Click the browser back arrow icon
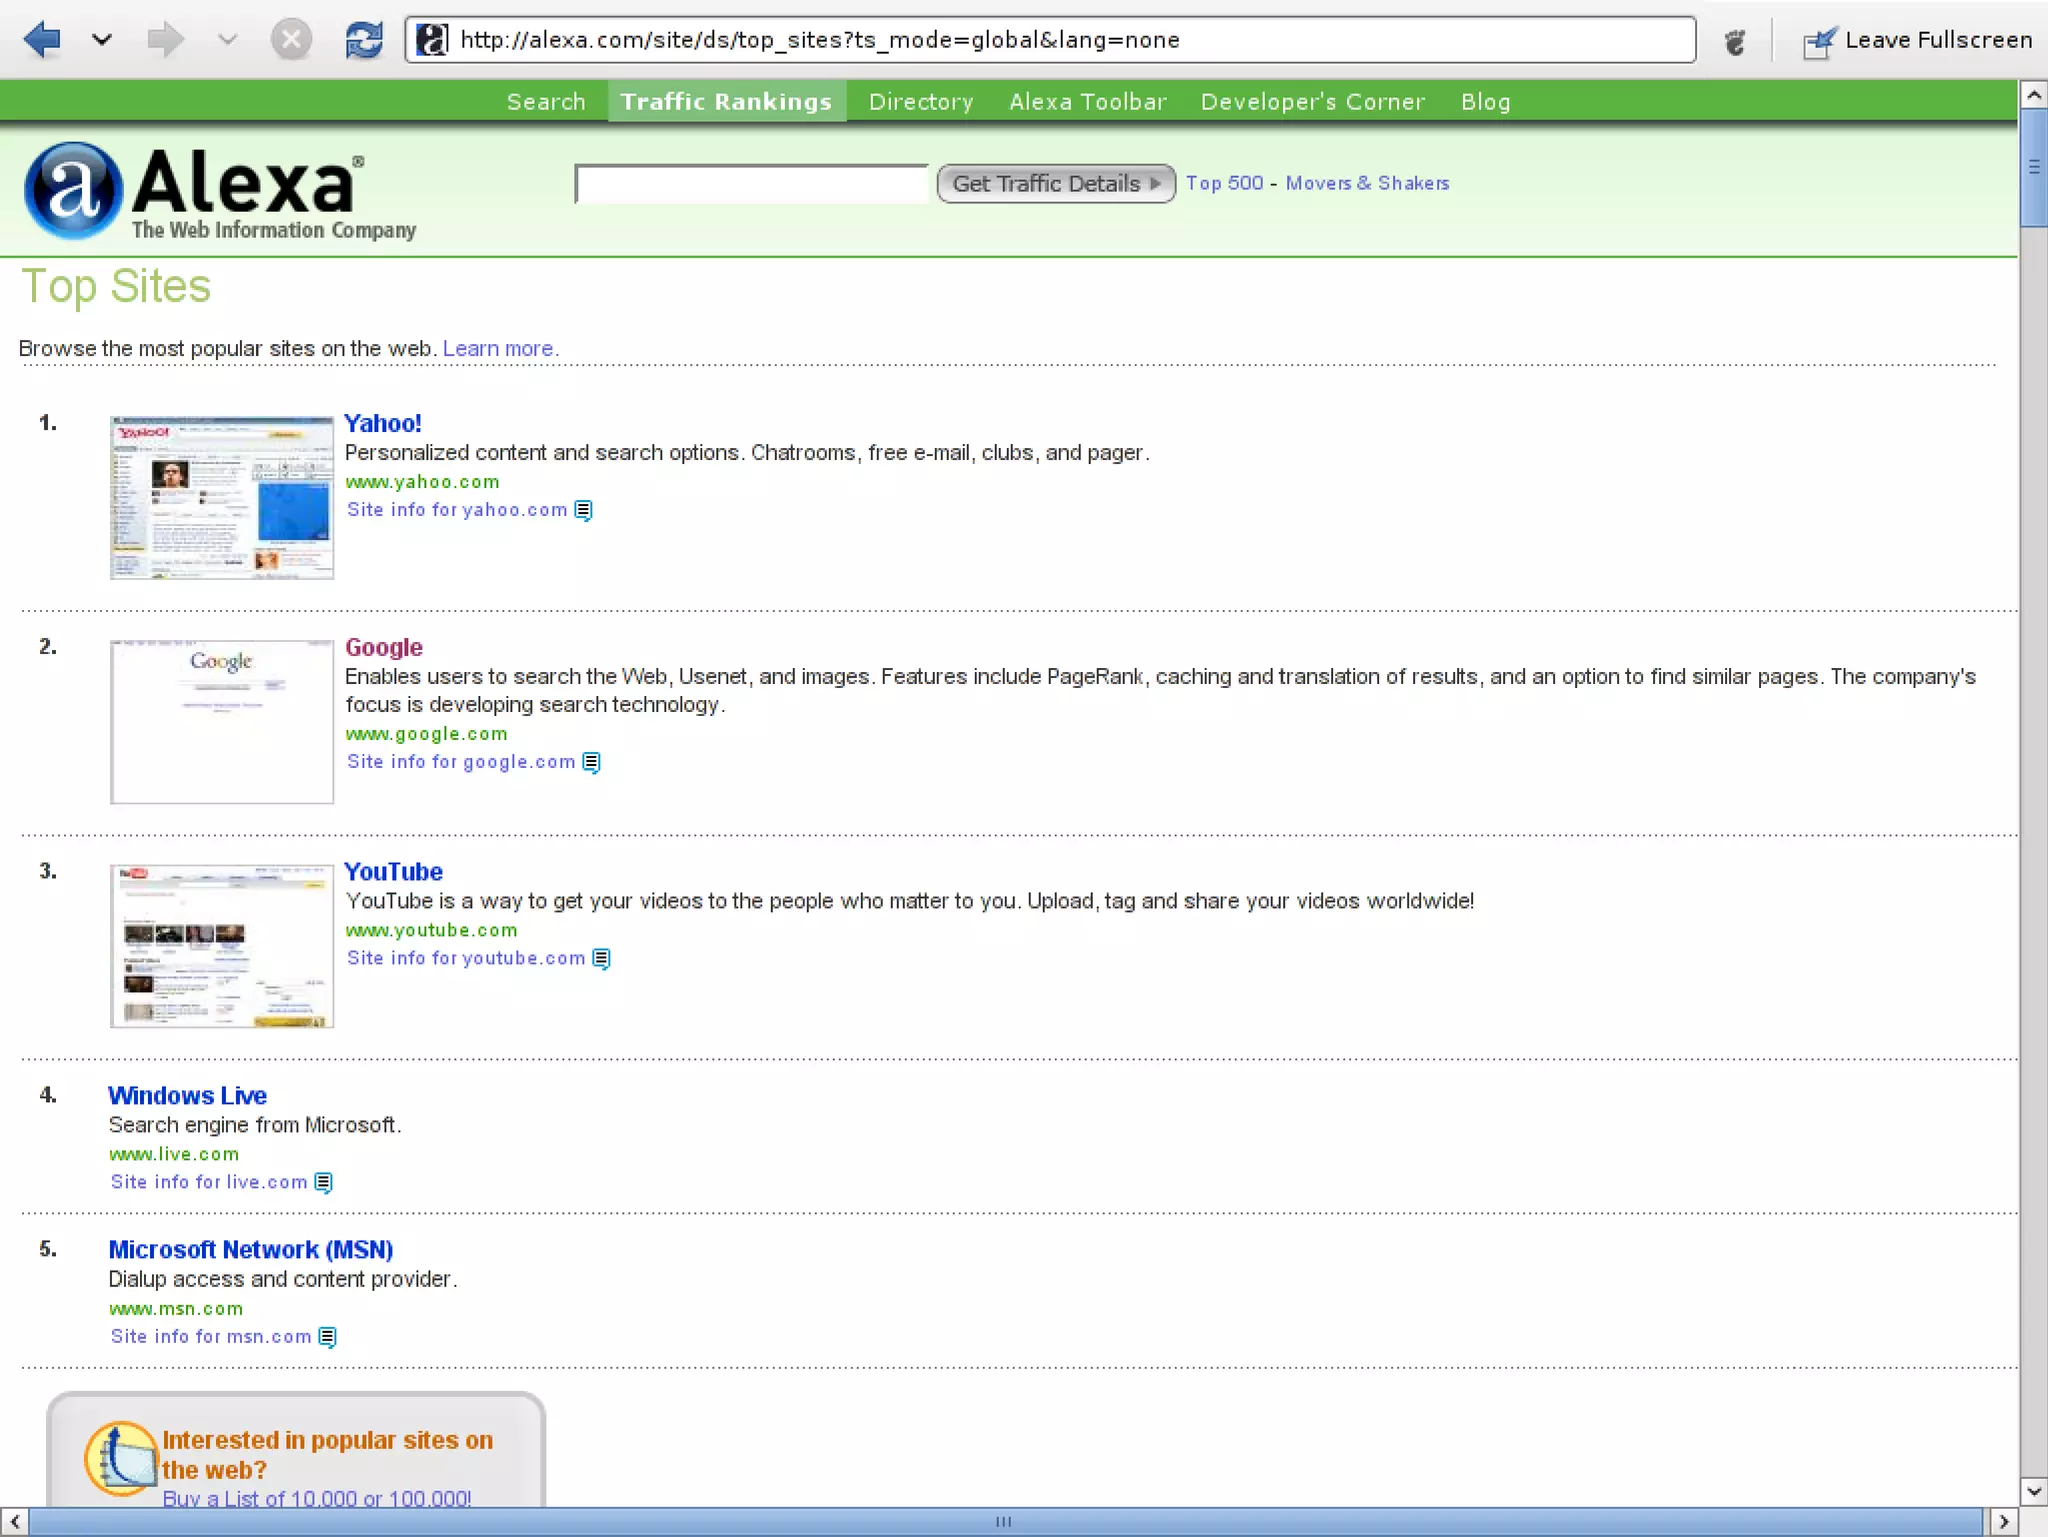Viewport: 2048px width, 1537px height. tap(42, 40)
